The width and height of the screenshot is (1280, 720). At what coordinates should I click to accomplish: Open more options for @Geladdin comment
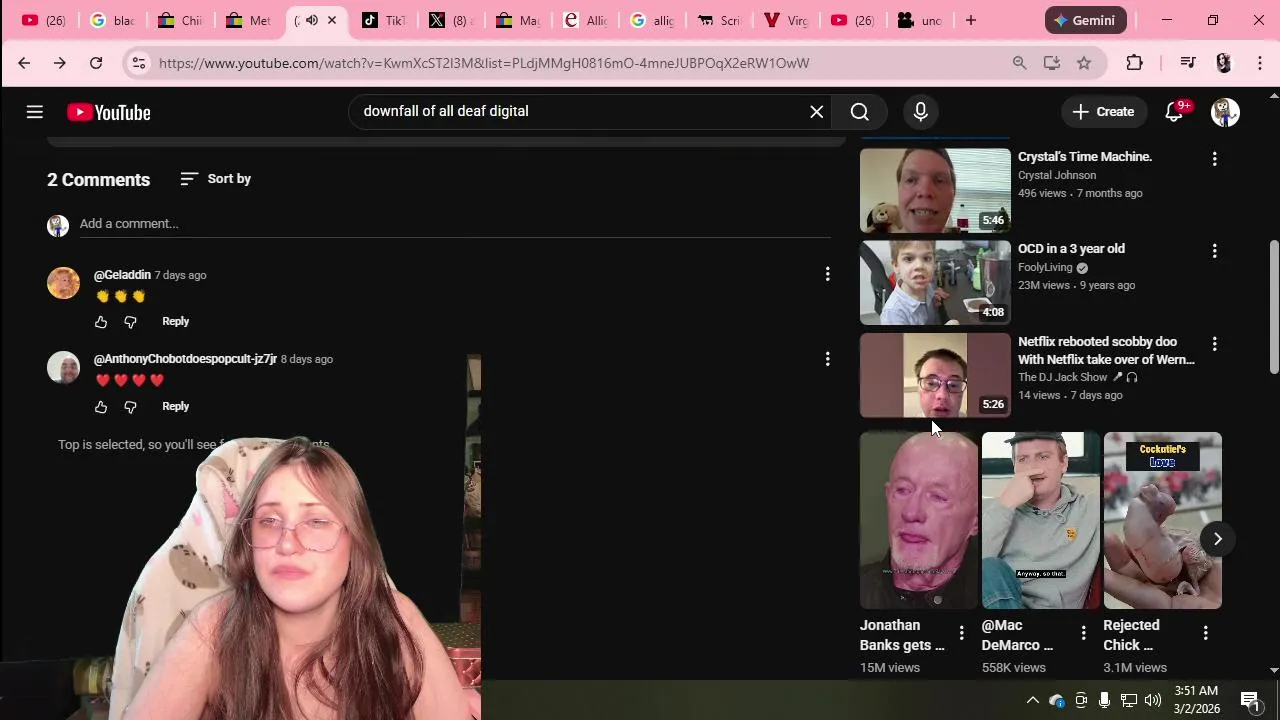[x=827, y=274]
